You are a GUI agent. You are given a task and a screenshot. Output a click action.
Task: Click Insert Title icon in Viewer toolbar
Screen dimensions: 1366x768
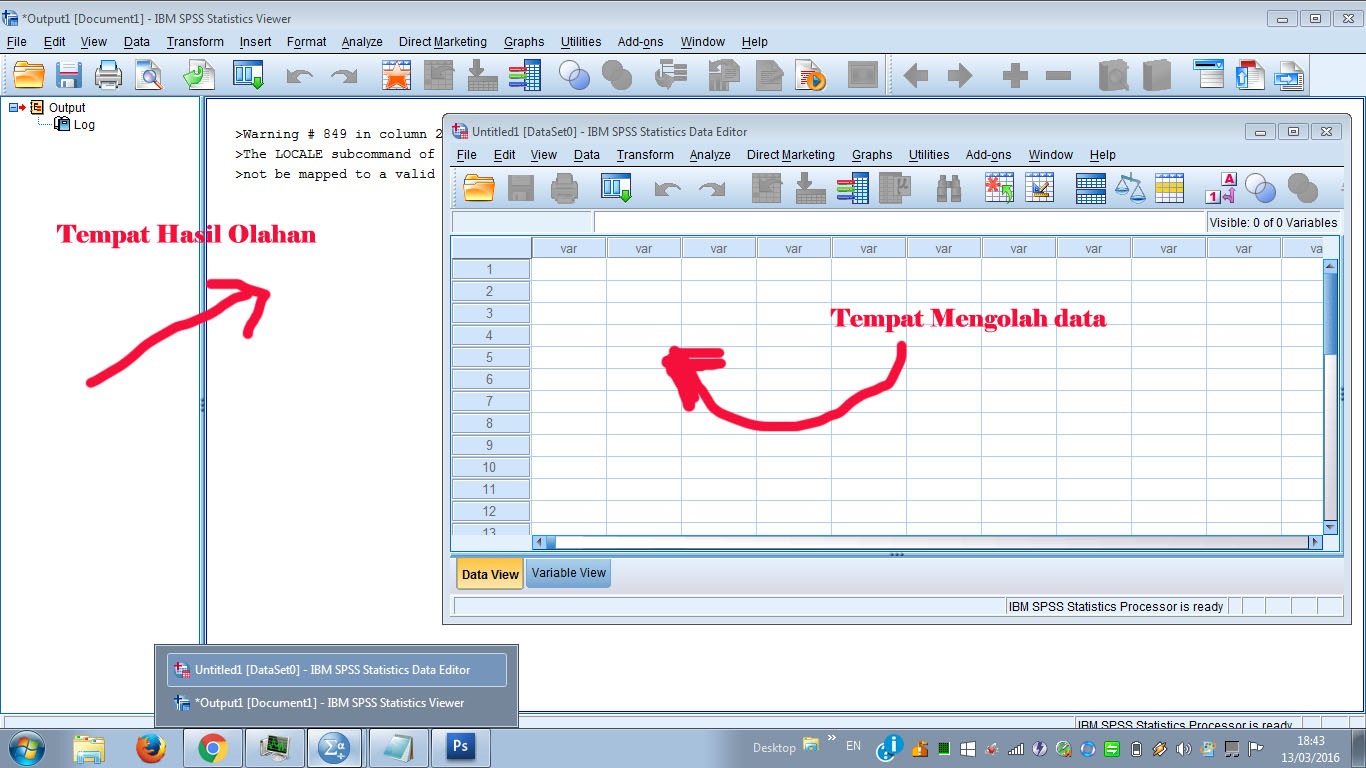click(1250, 76)
